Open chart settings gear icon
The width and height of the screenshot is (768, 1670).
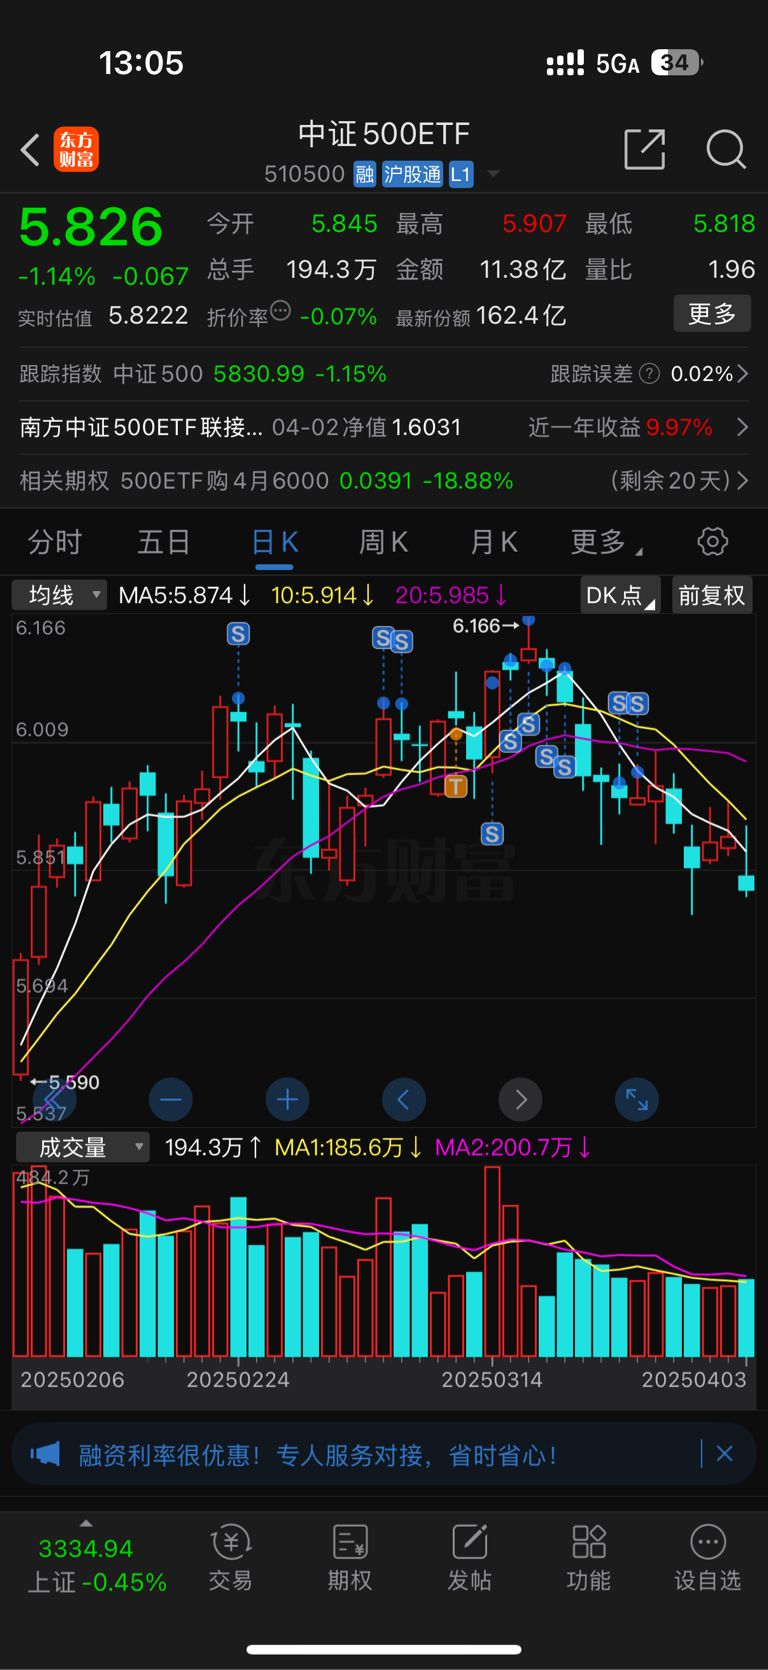pos(712,542)
